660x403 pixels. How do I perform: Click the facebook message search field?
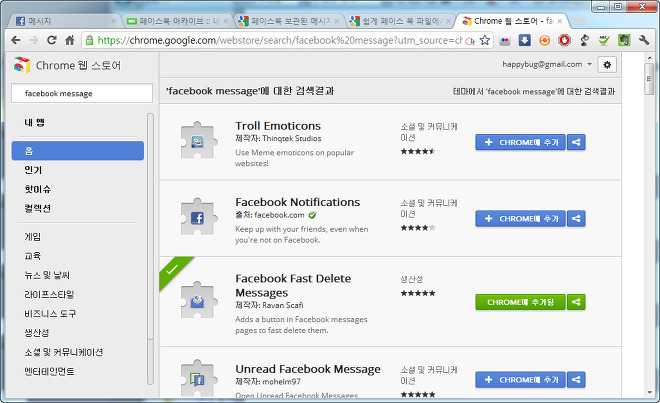tap(82, 93)
